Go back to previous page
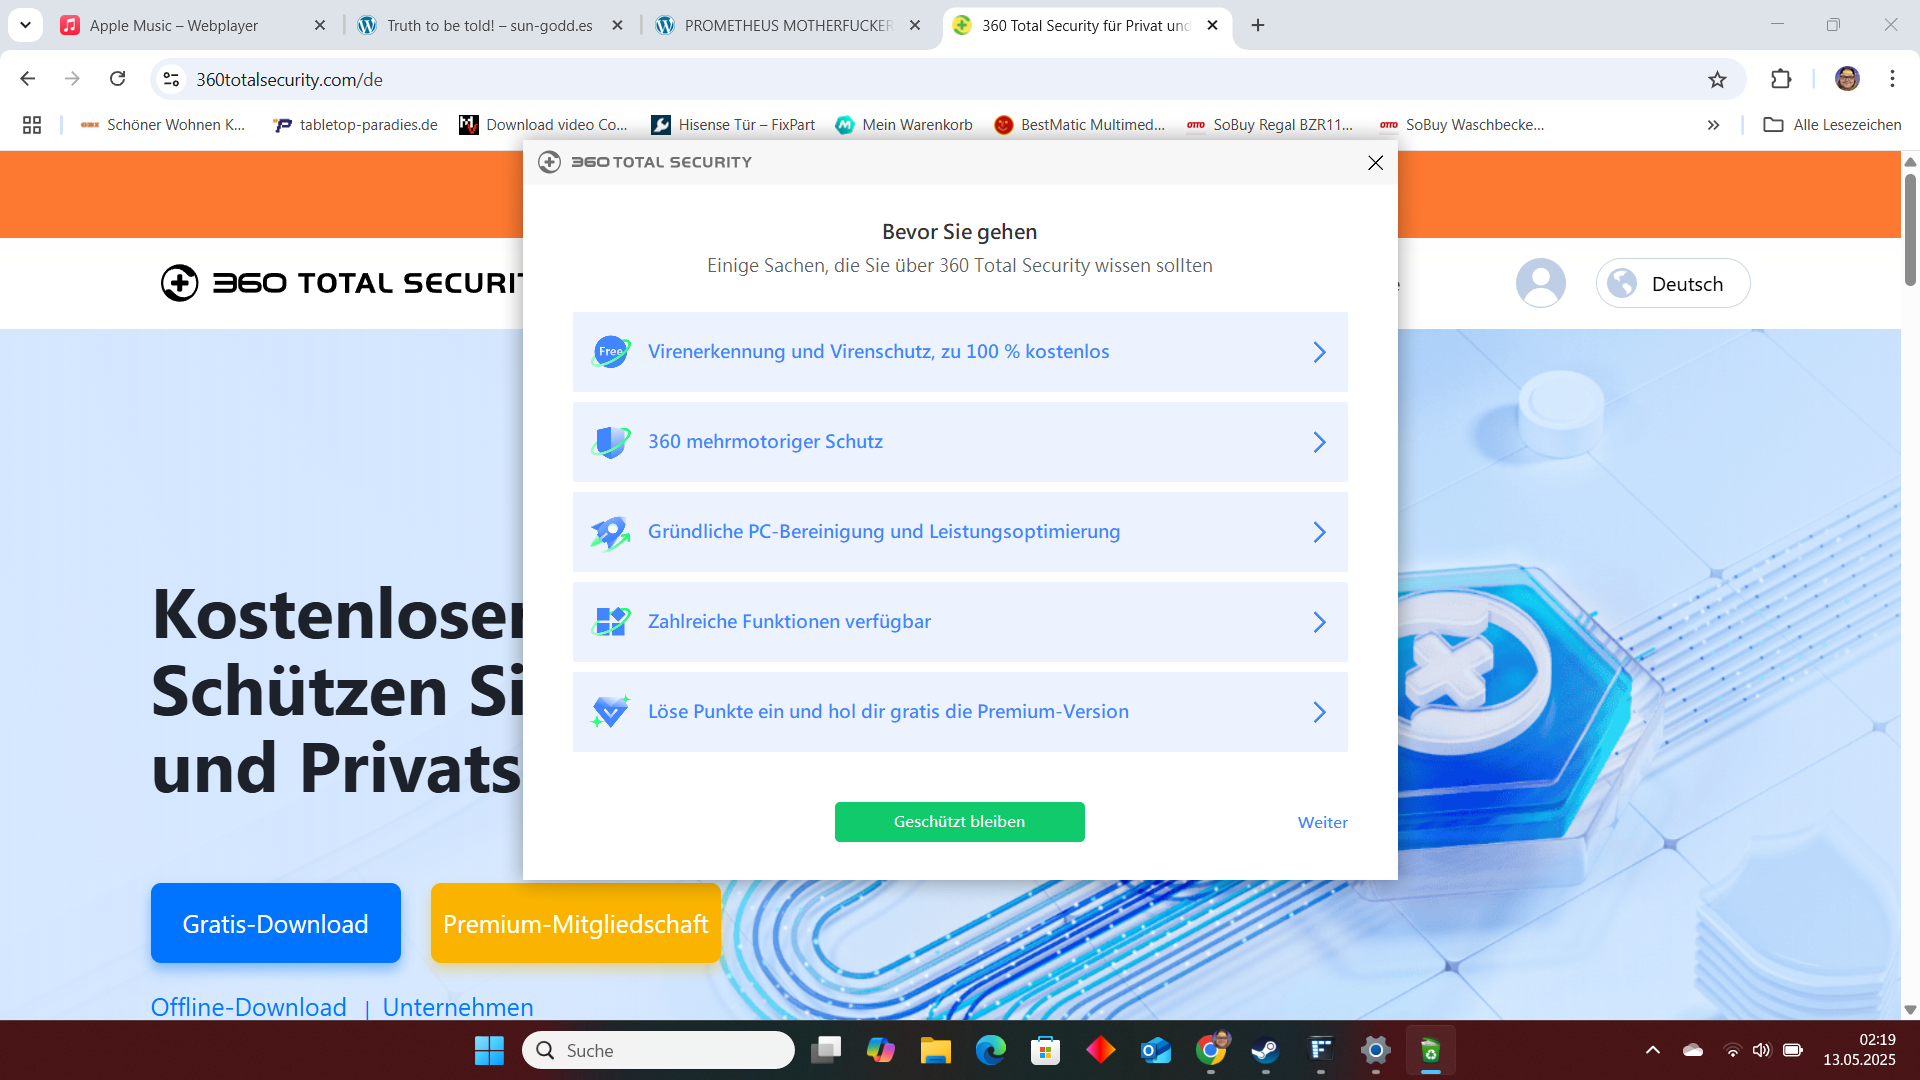1920x1080 pixels. coord(28,79)
